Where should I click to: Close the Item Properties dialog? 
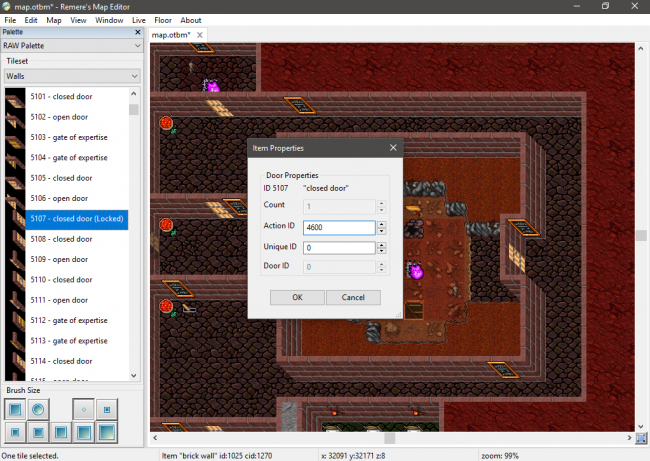393,148
